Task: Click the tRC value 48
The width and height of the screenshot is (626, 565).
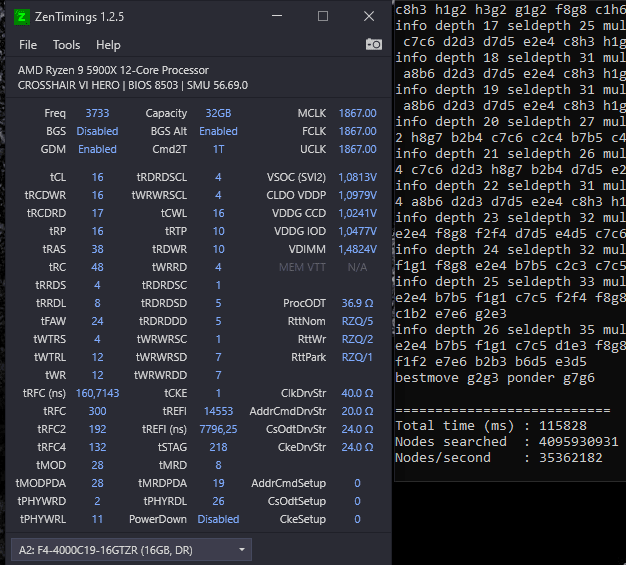Action: click(x=97, y=267)
